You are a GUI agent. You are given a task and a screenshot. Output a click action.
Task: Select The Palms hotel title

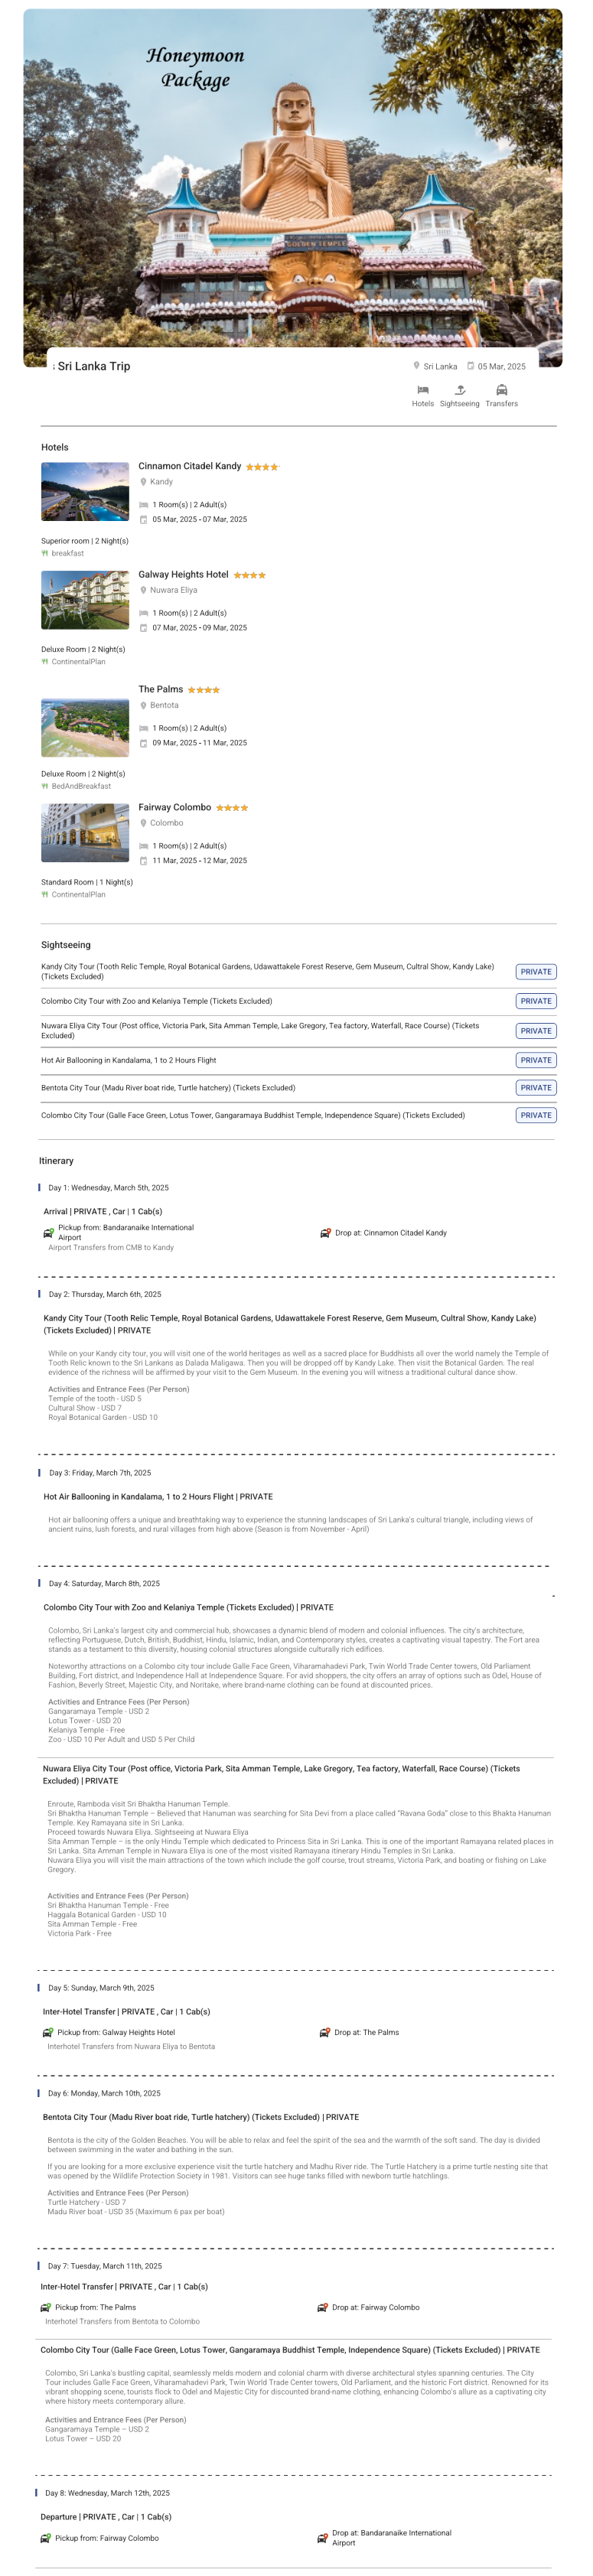coord(161,689)
